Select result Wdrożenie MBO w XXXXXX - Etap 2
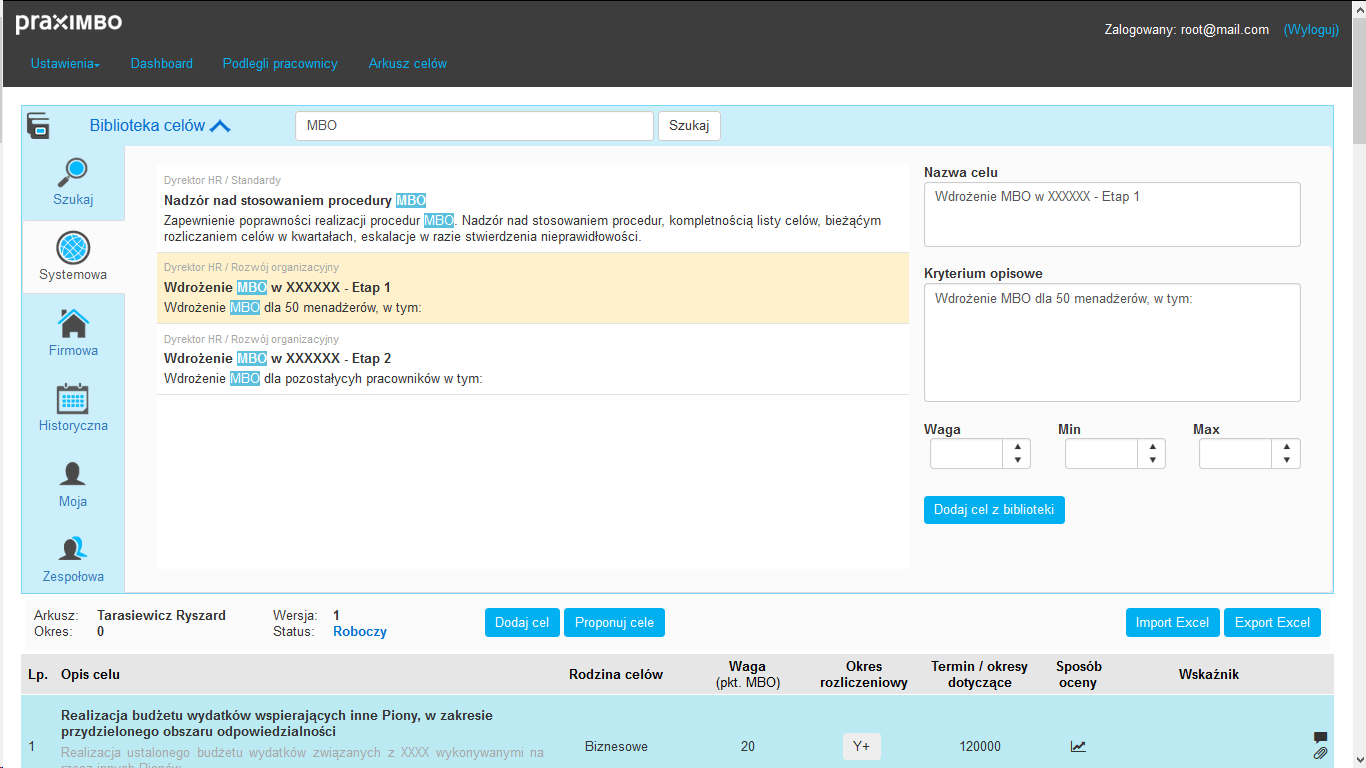The width and height of the screenshot is (1366, 768). click(533, 359)
